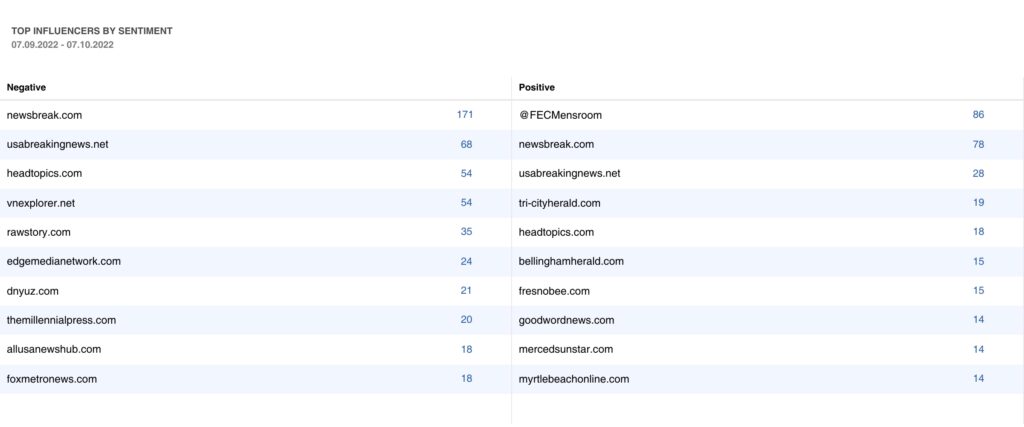Click the 171 count for newsbreak.com
Image resolution: width=1024 pixels, height=427 pixels.
[464, 115]
